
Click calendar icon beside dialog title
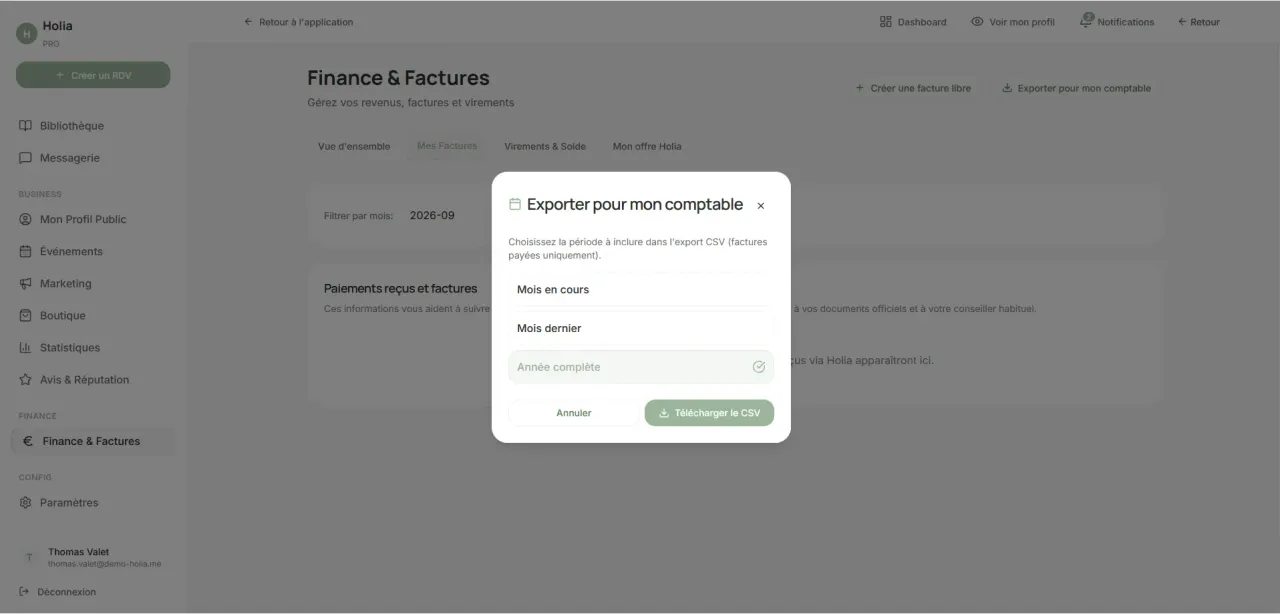515,204
